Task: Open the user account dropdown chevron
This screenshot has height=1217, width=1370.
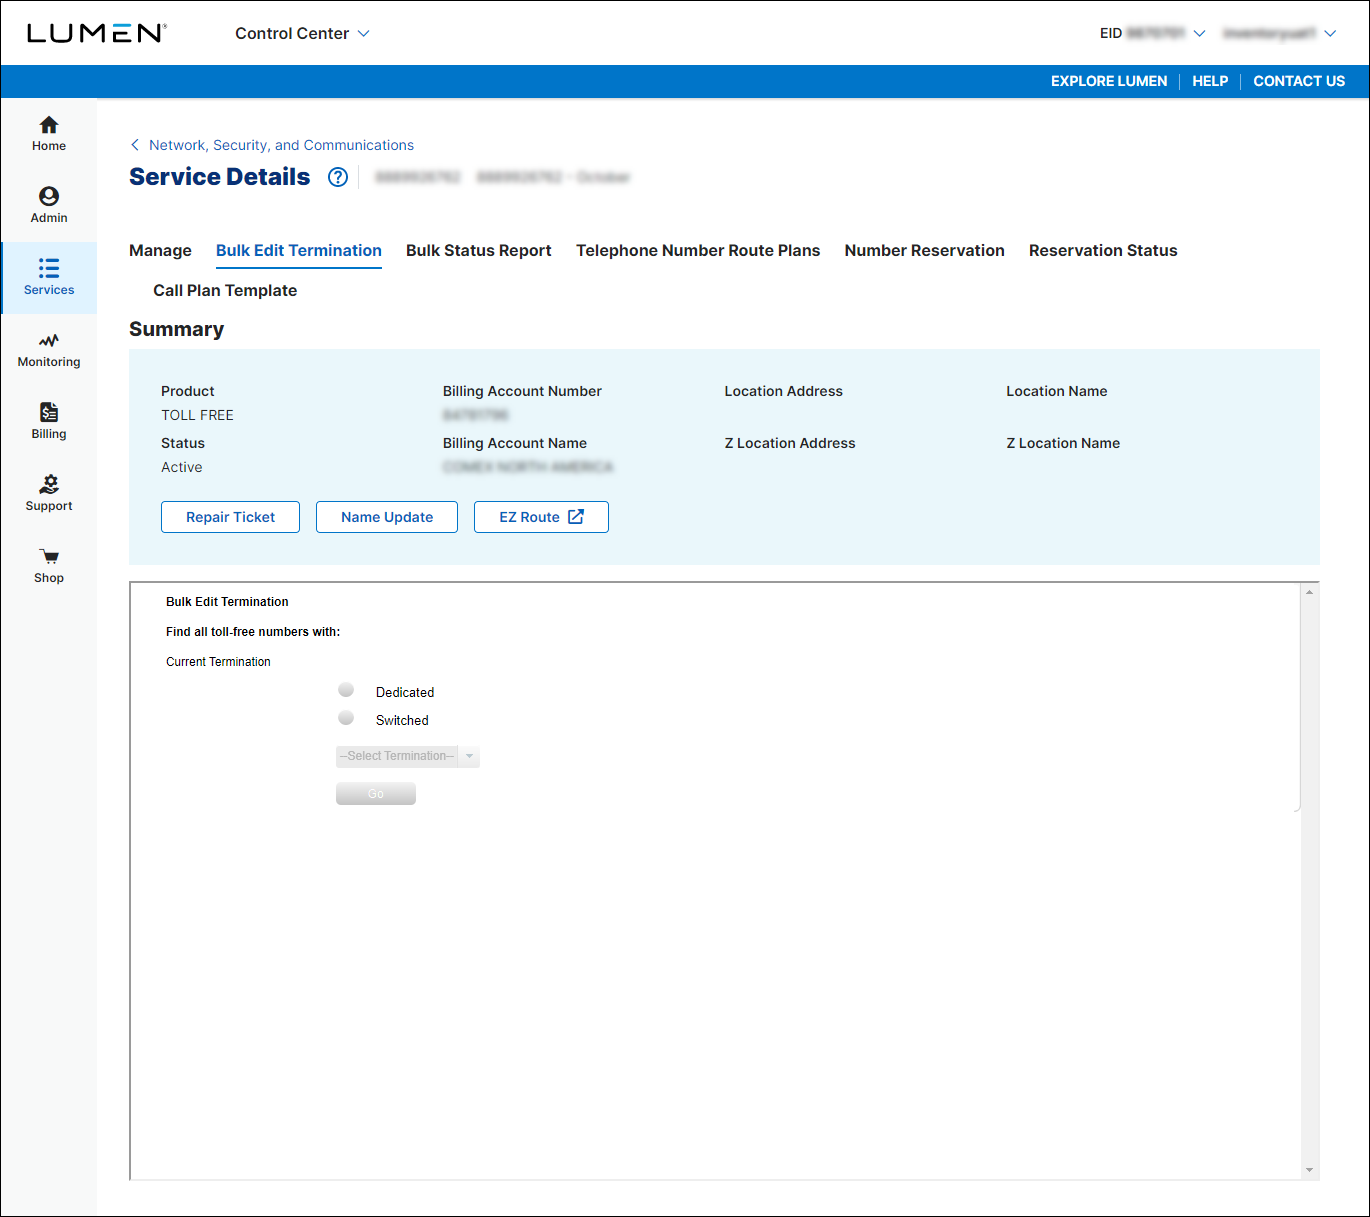Action: coord(1330,33)
